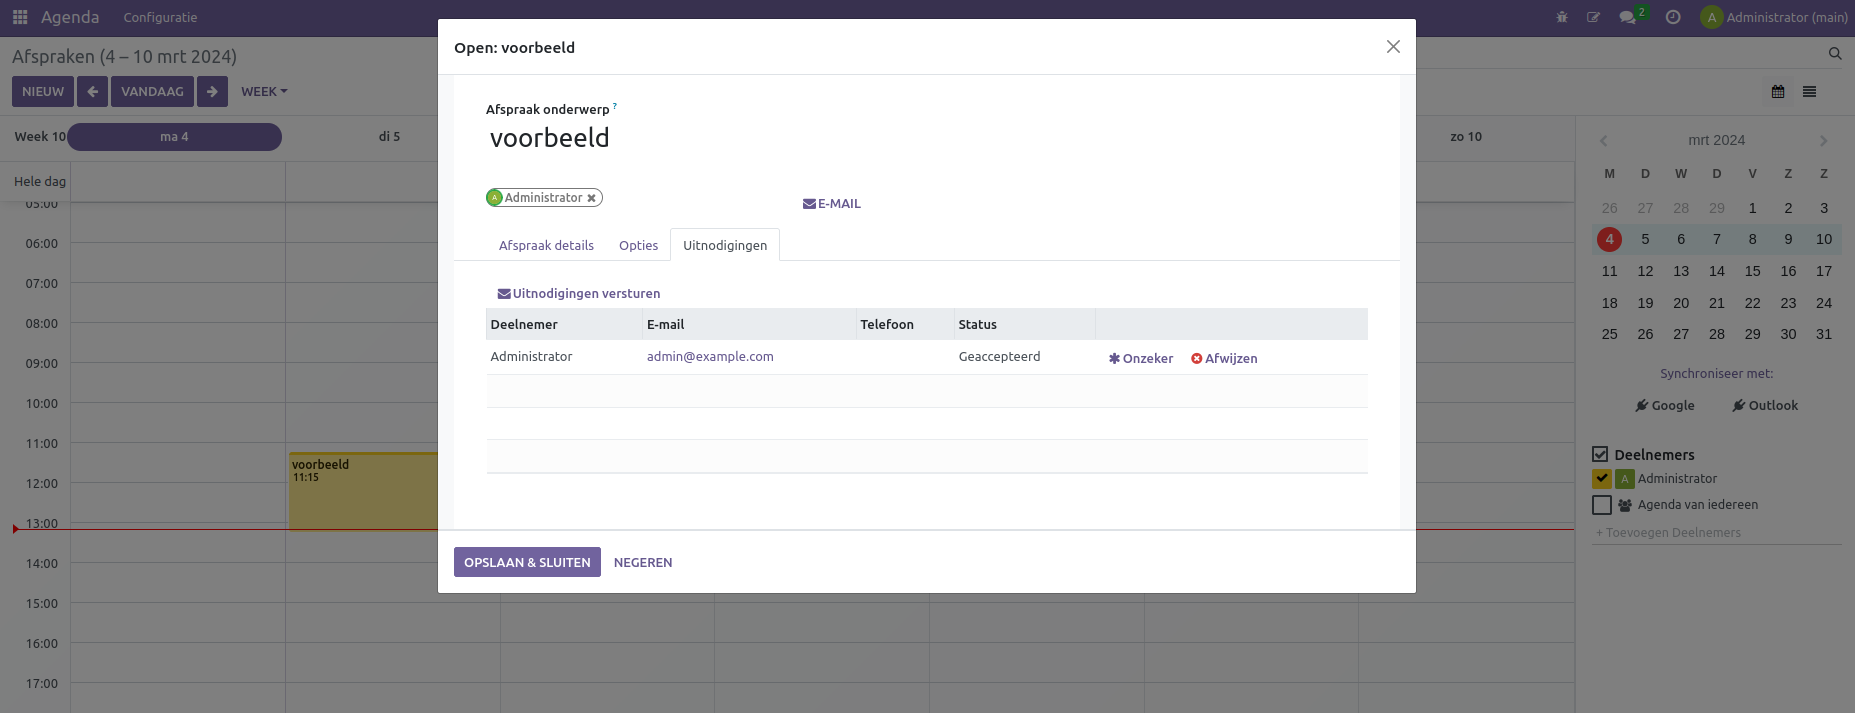
Task: Open the conversations chat icon
Action: pos(1627,17)
